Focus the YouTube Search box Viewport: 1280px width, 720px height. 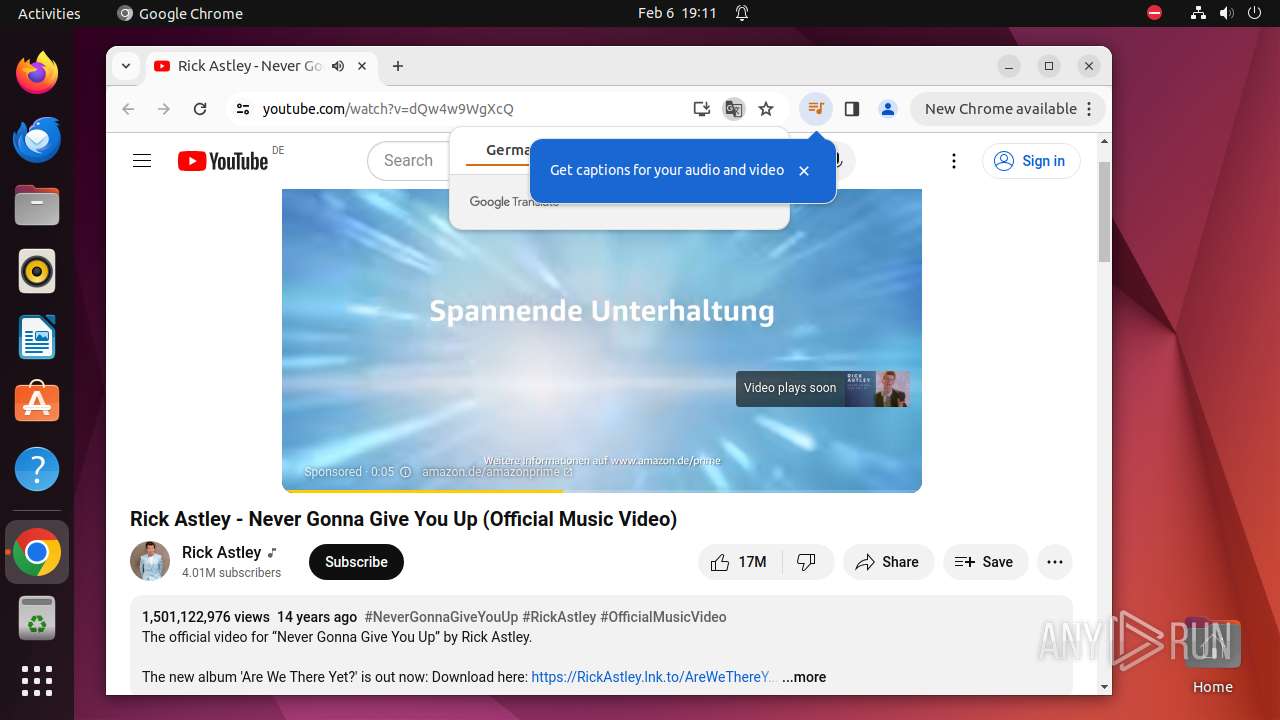[x=409, y=161]
